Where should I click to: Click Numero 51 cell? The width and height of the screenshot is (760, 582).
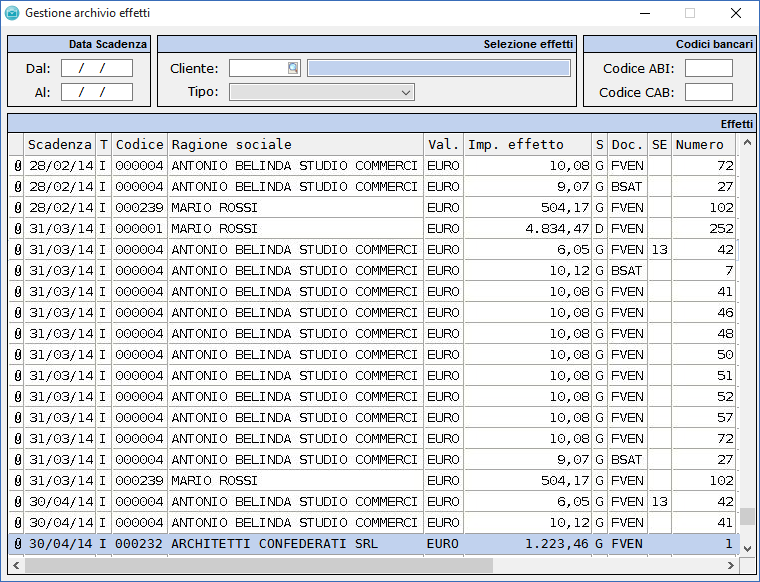704,376
